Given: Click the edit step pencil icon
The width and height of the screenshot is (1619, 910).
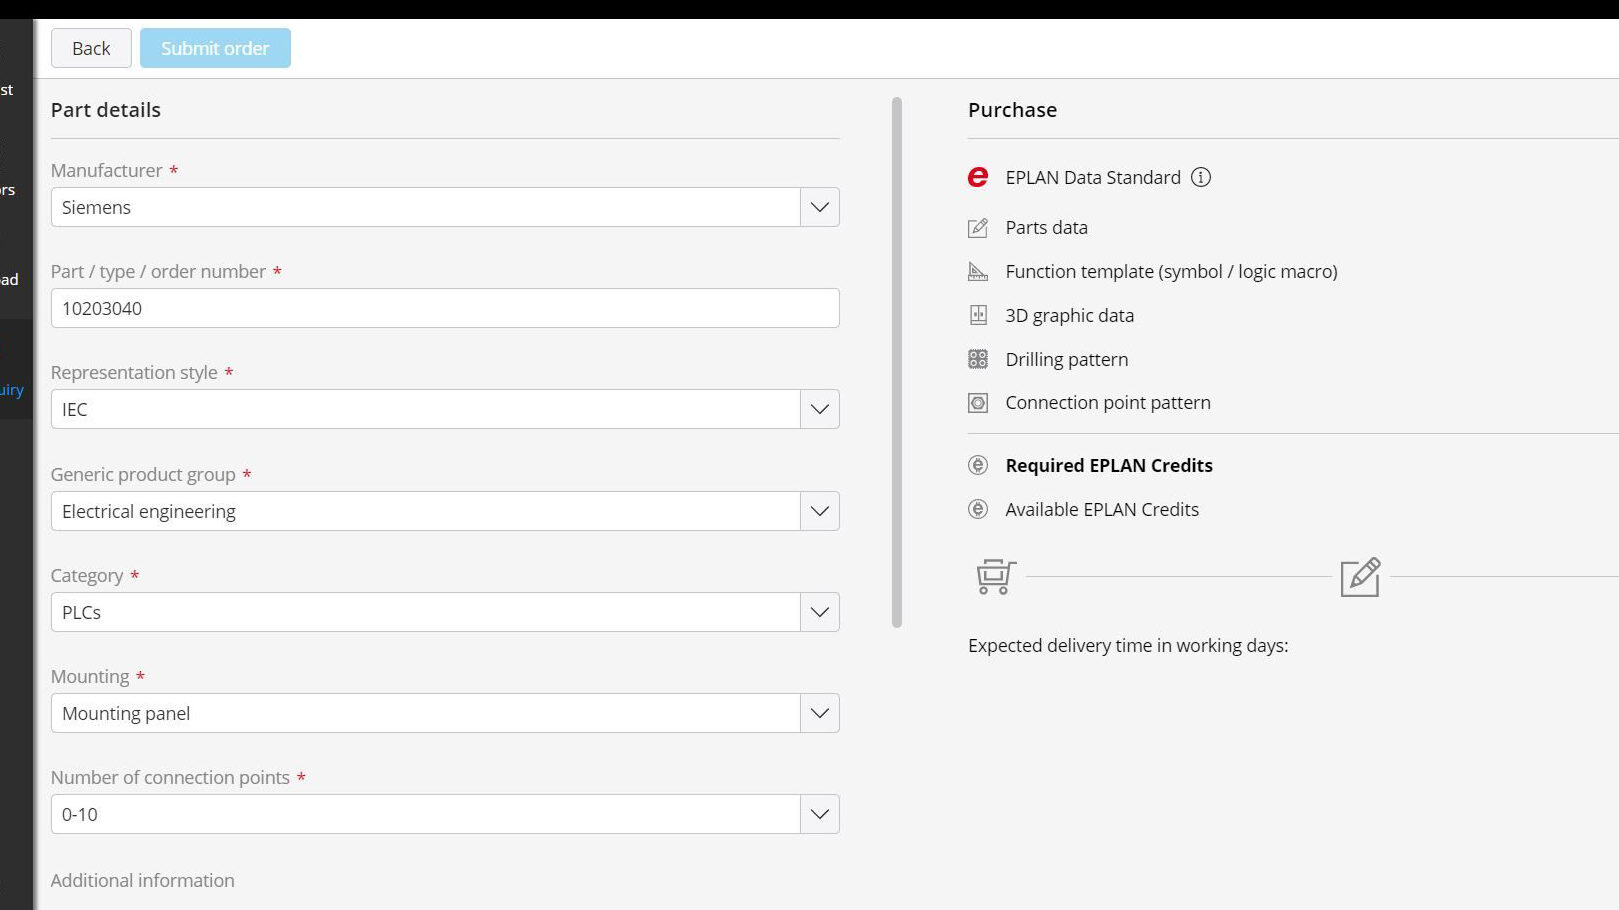Looking at the screenshot, I should point(1360,577).
